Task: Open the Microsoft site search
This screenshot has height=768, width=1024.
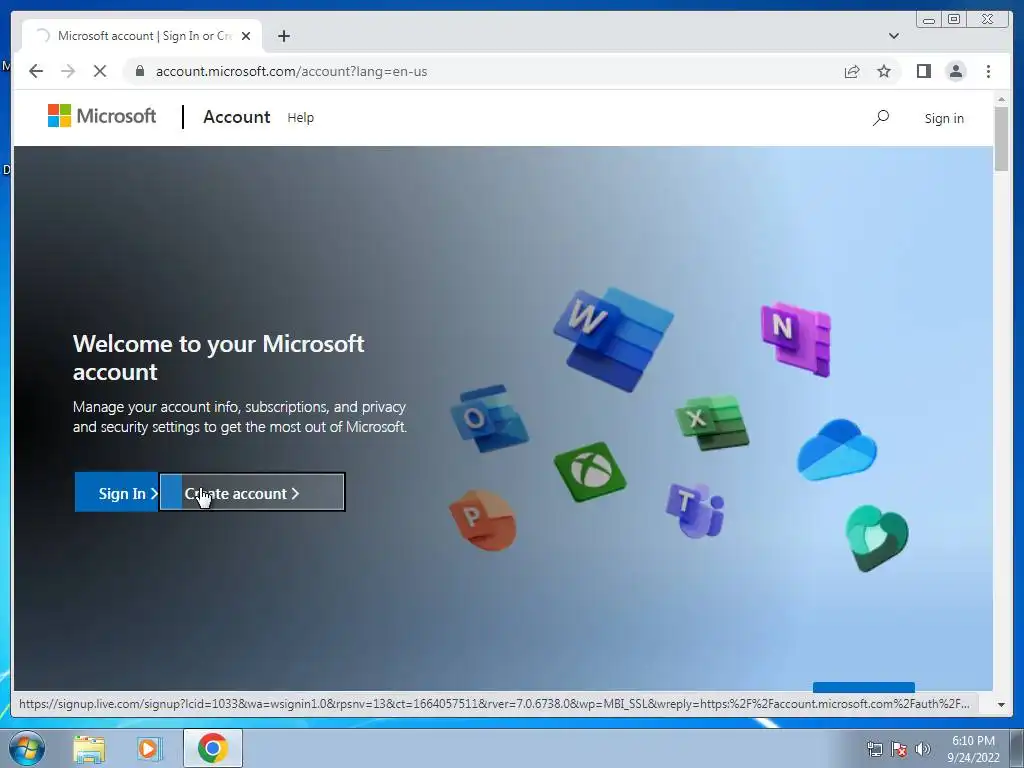Action: pos(881,118)
